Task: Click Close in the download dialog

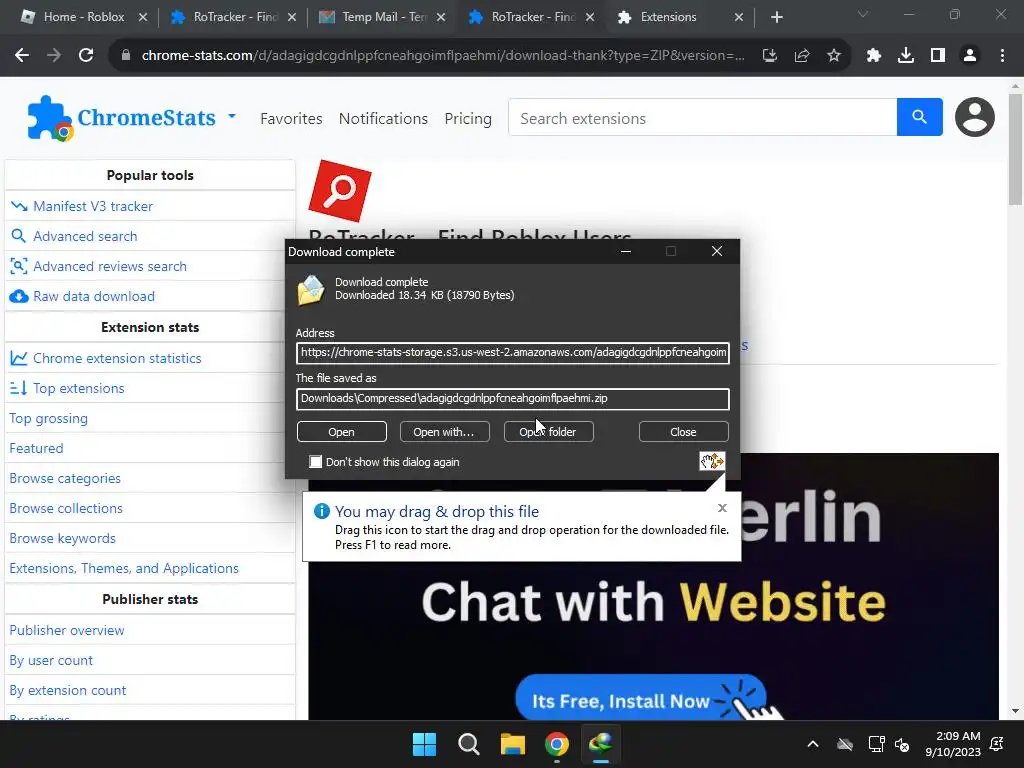Action: click(683, 432)
